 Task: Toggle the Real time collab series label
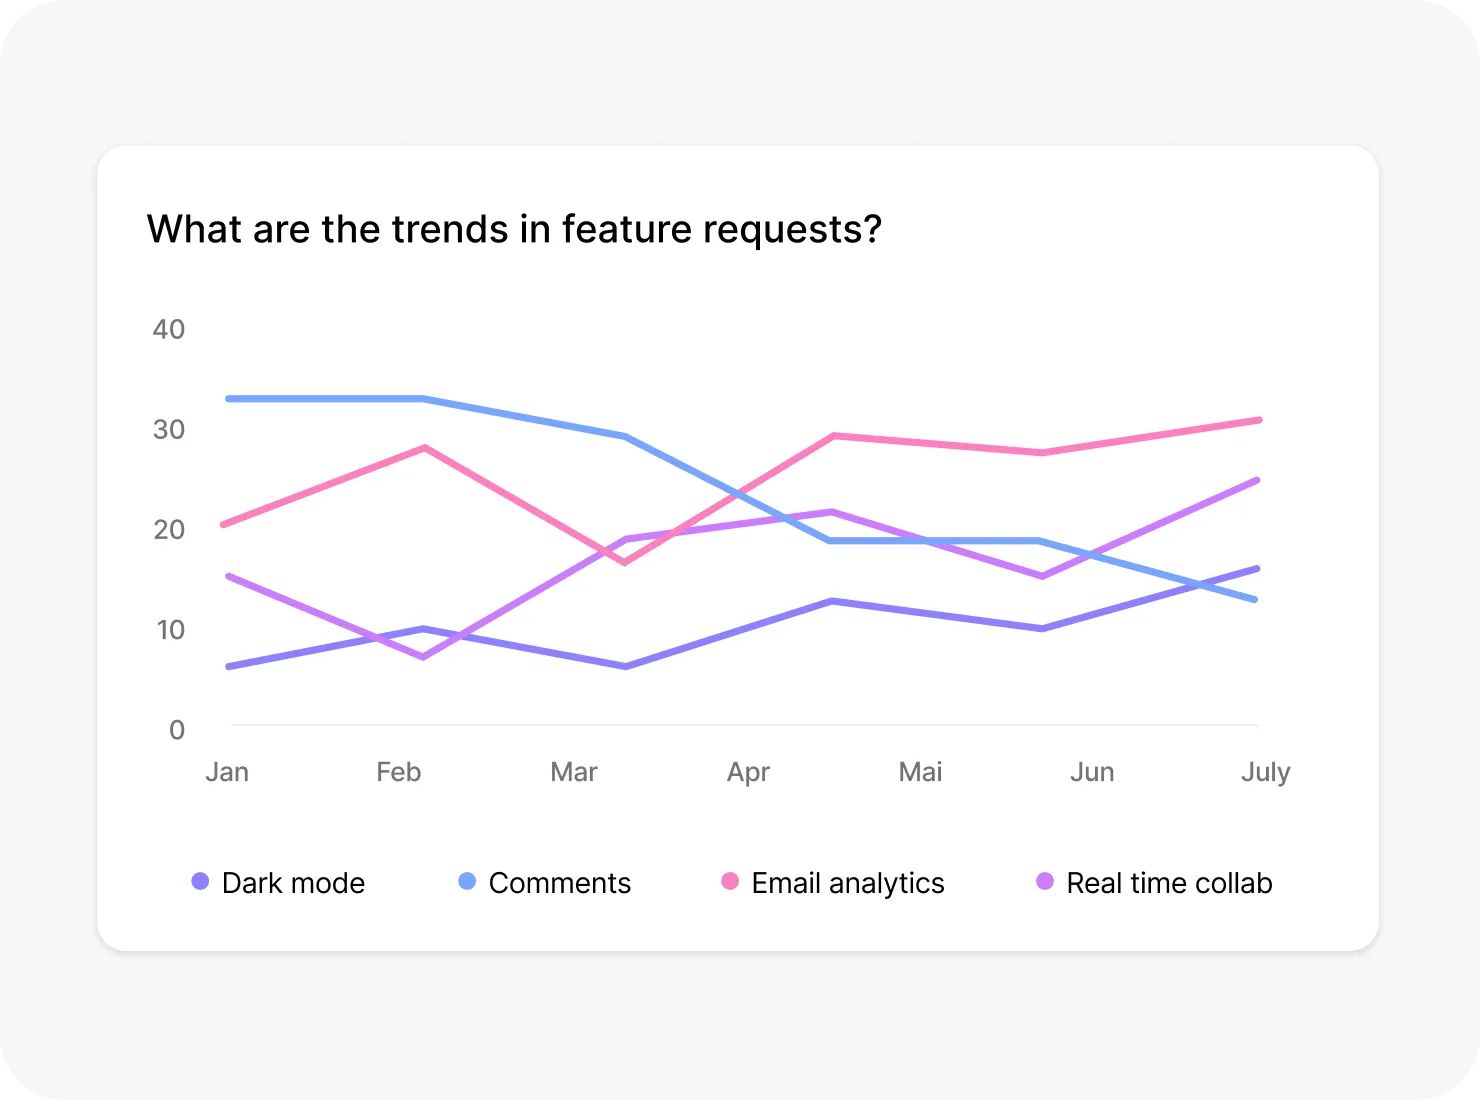coord(1169,883)
